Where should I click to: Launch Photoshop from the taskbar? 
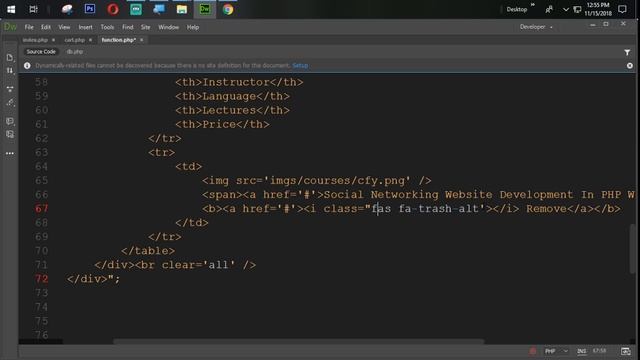click(x=90, y=9)
